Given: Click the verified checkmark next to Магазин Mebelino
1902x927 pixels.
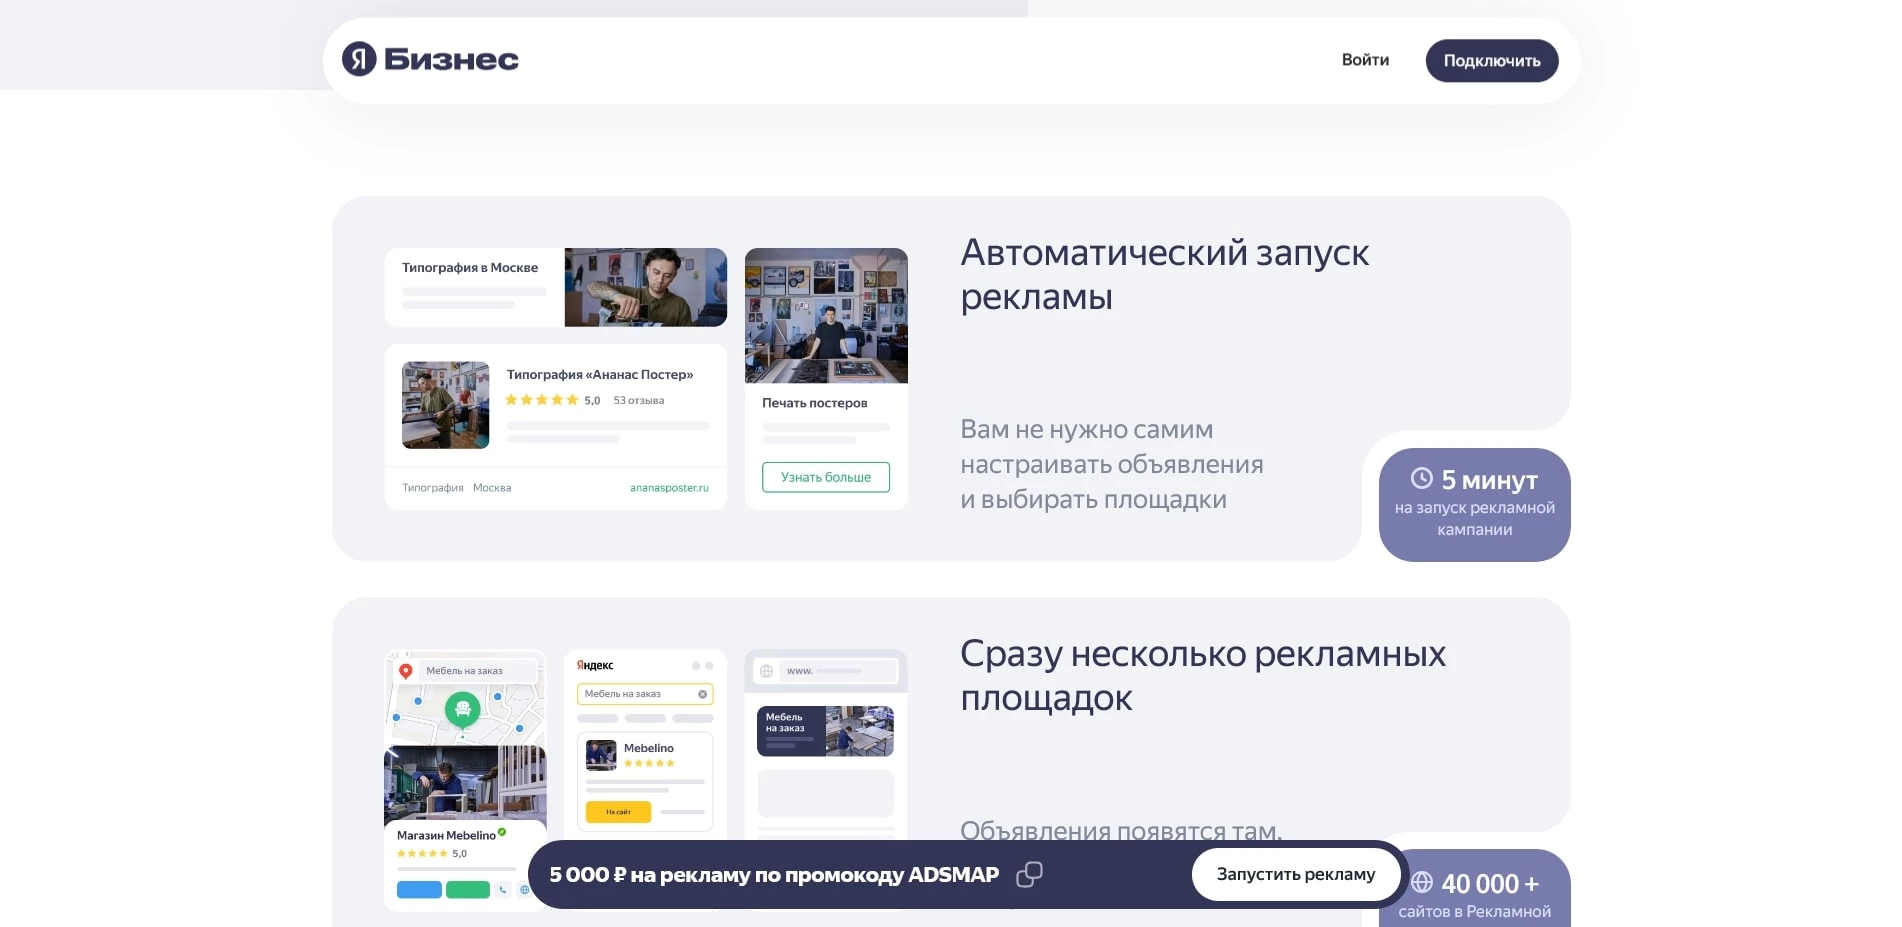Looking at the screenshot, I should [x=501, y=831].
